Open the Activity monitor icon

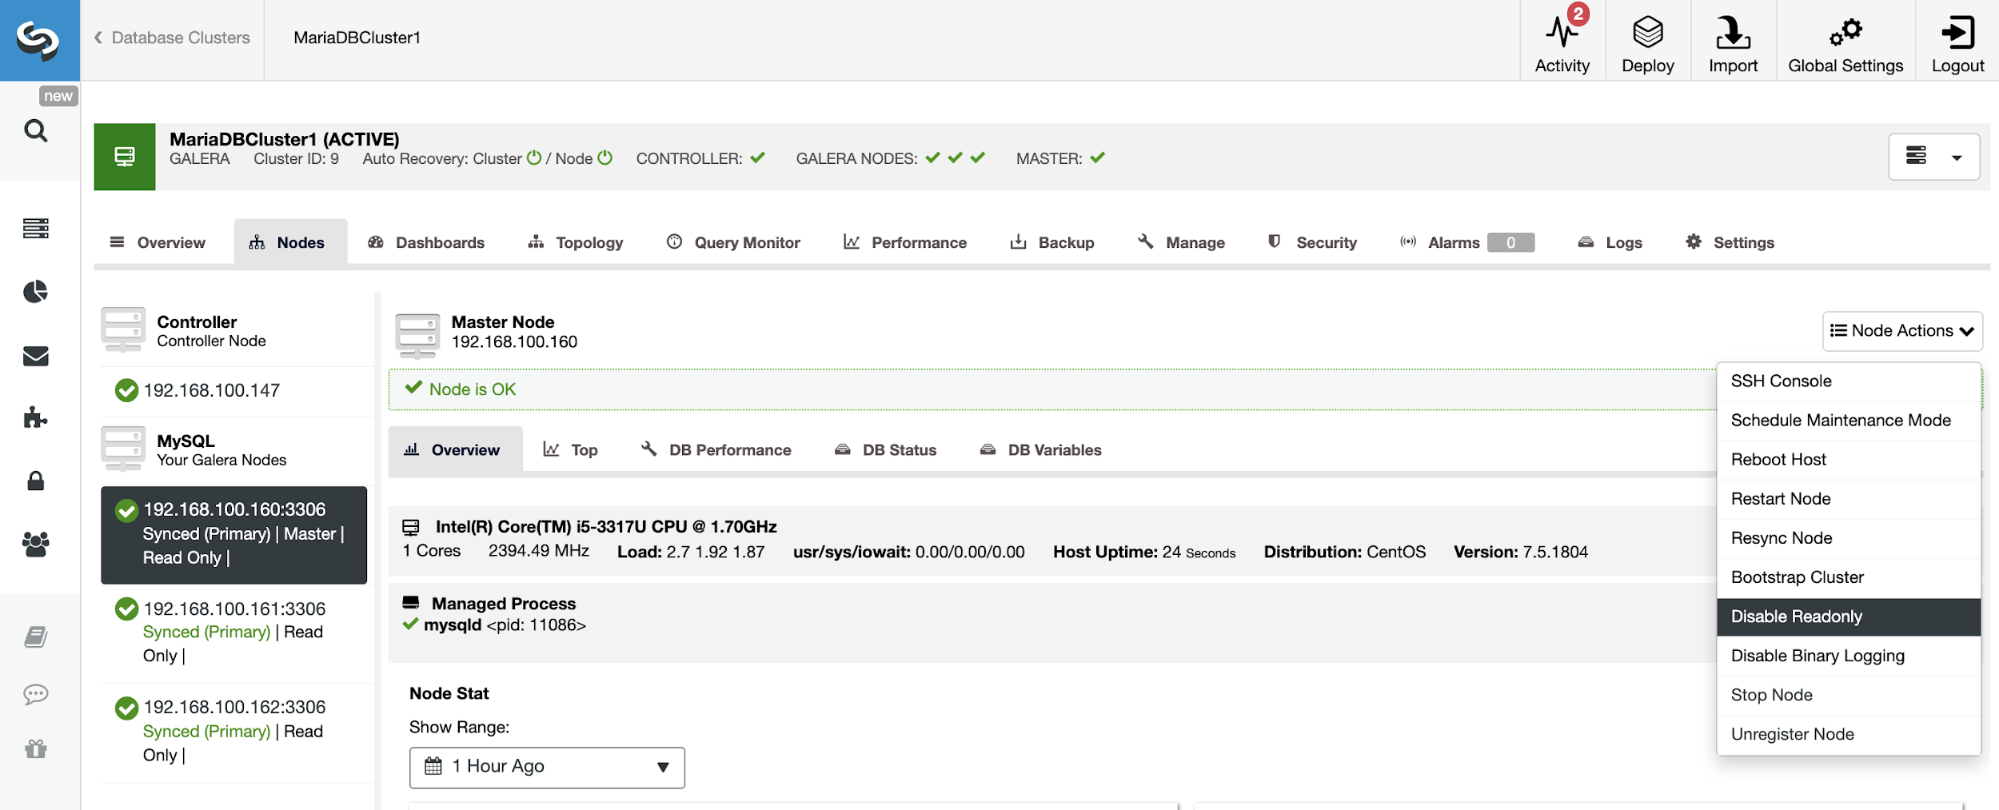point(1561,32)
